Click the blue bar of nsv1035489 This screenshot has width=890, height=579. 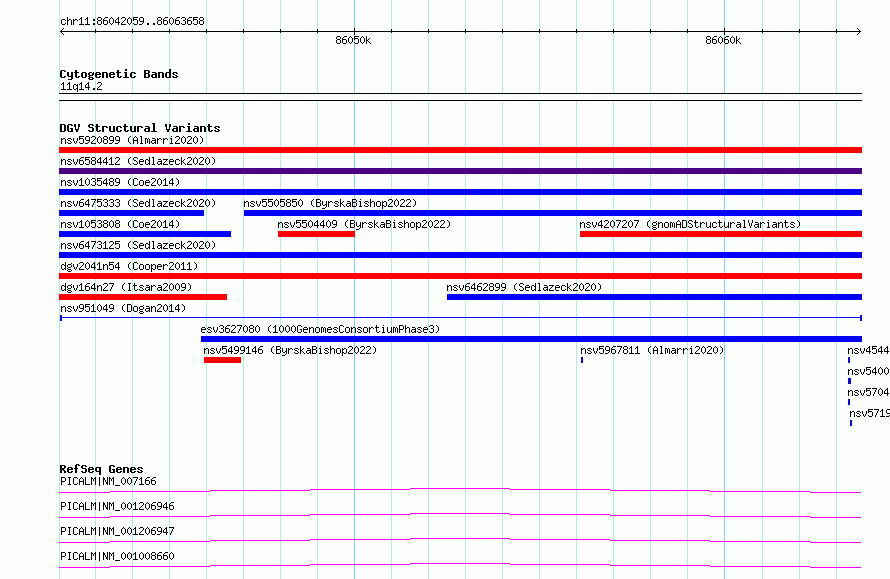pyautogui.click(x=460, y=192)
